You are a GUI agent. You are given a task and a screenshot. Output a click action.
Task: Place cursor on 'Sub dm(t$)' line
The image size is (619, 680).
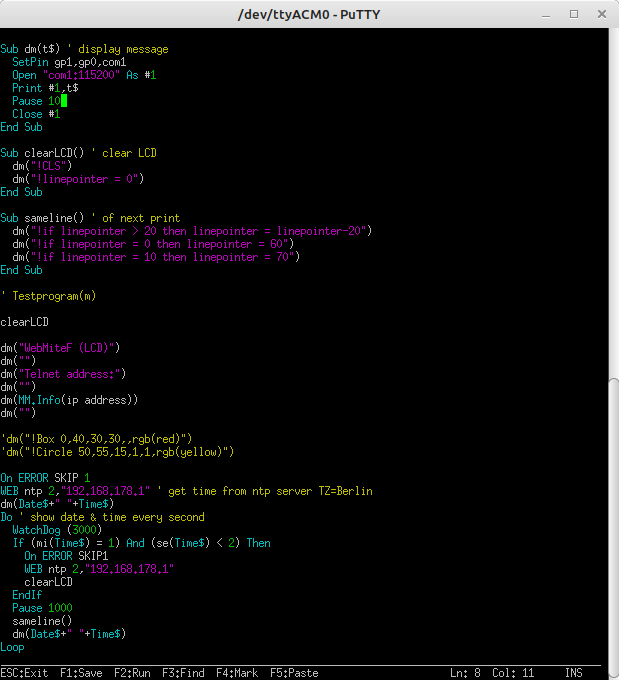pyautogui.click(x=85, y=49)
